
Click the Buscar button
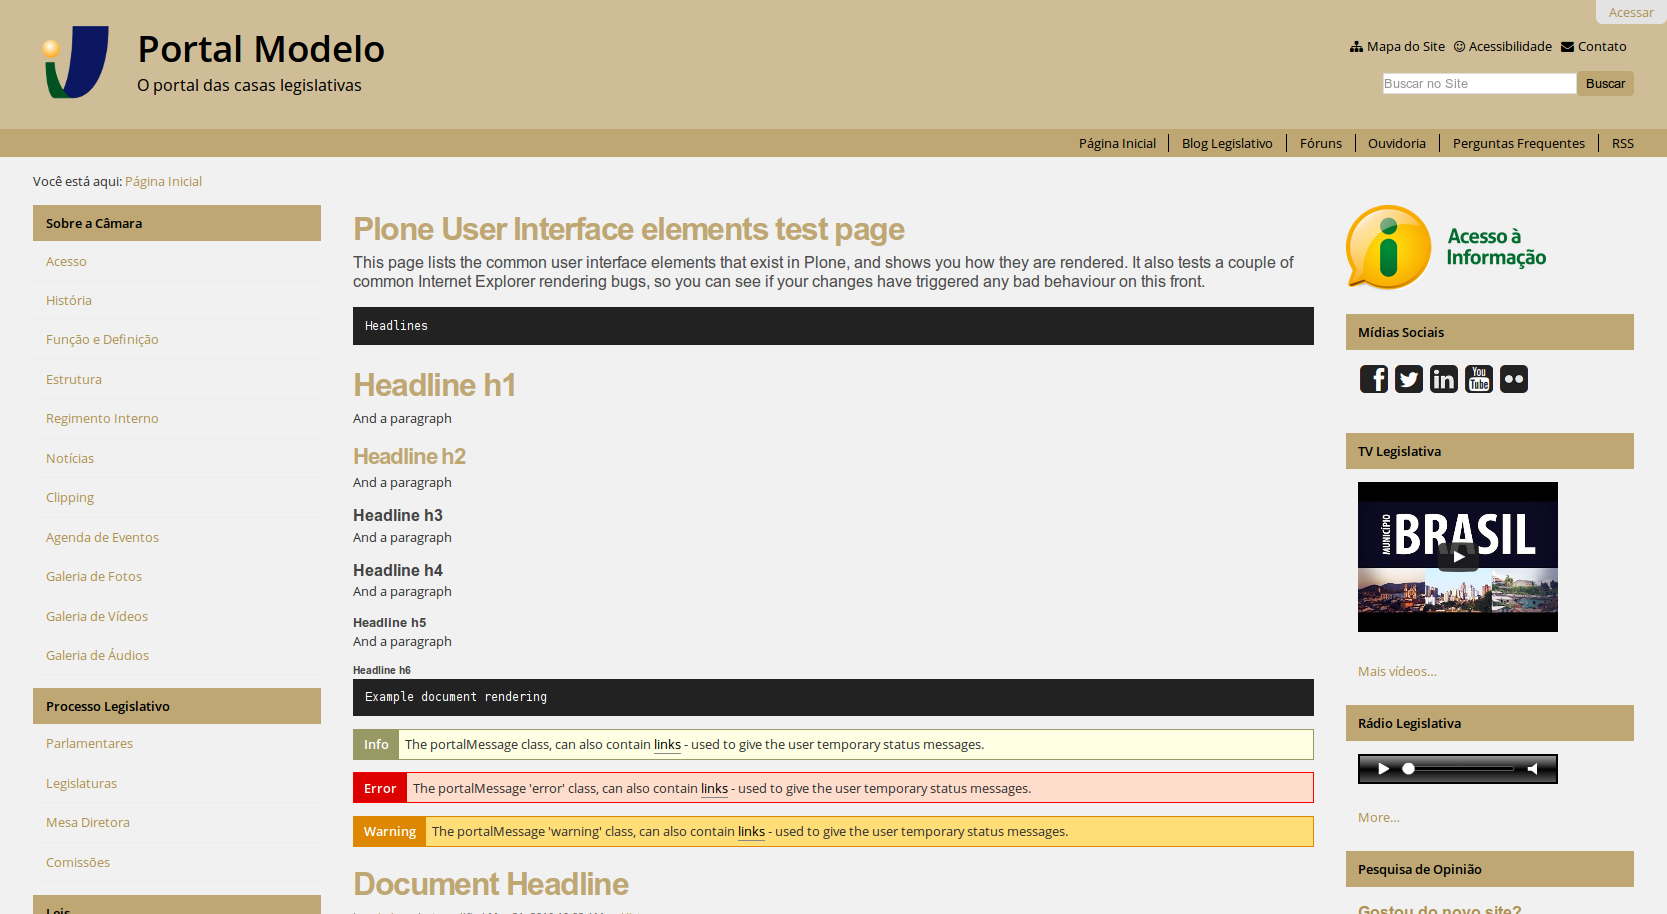coord(1605,83)
